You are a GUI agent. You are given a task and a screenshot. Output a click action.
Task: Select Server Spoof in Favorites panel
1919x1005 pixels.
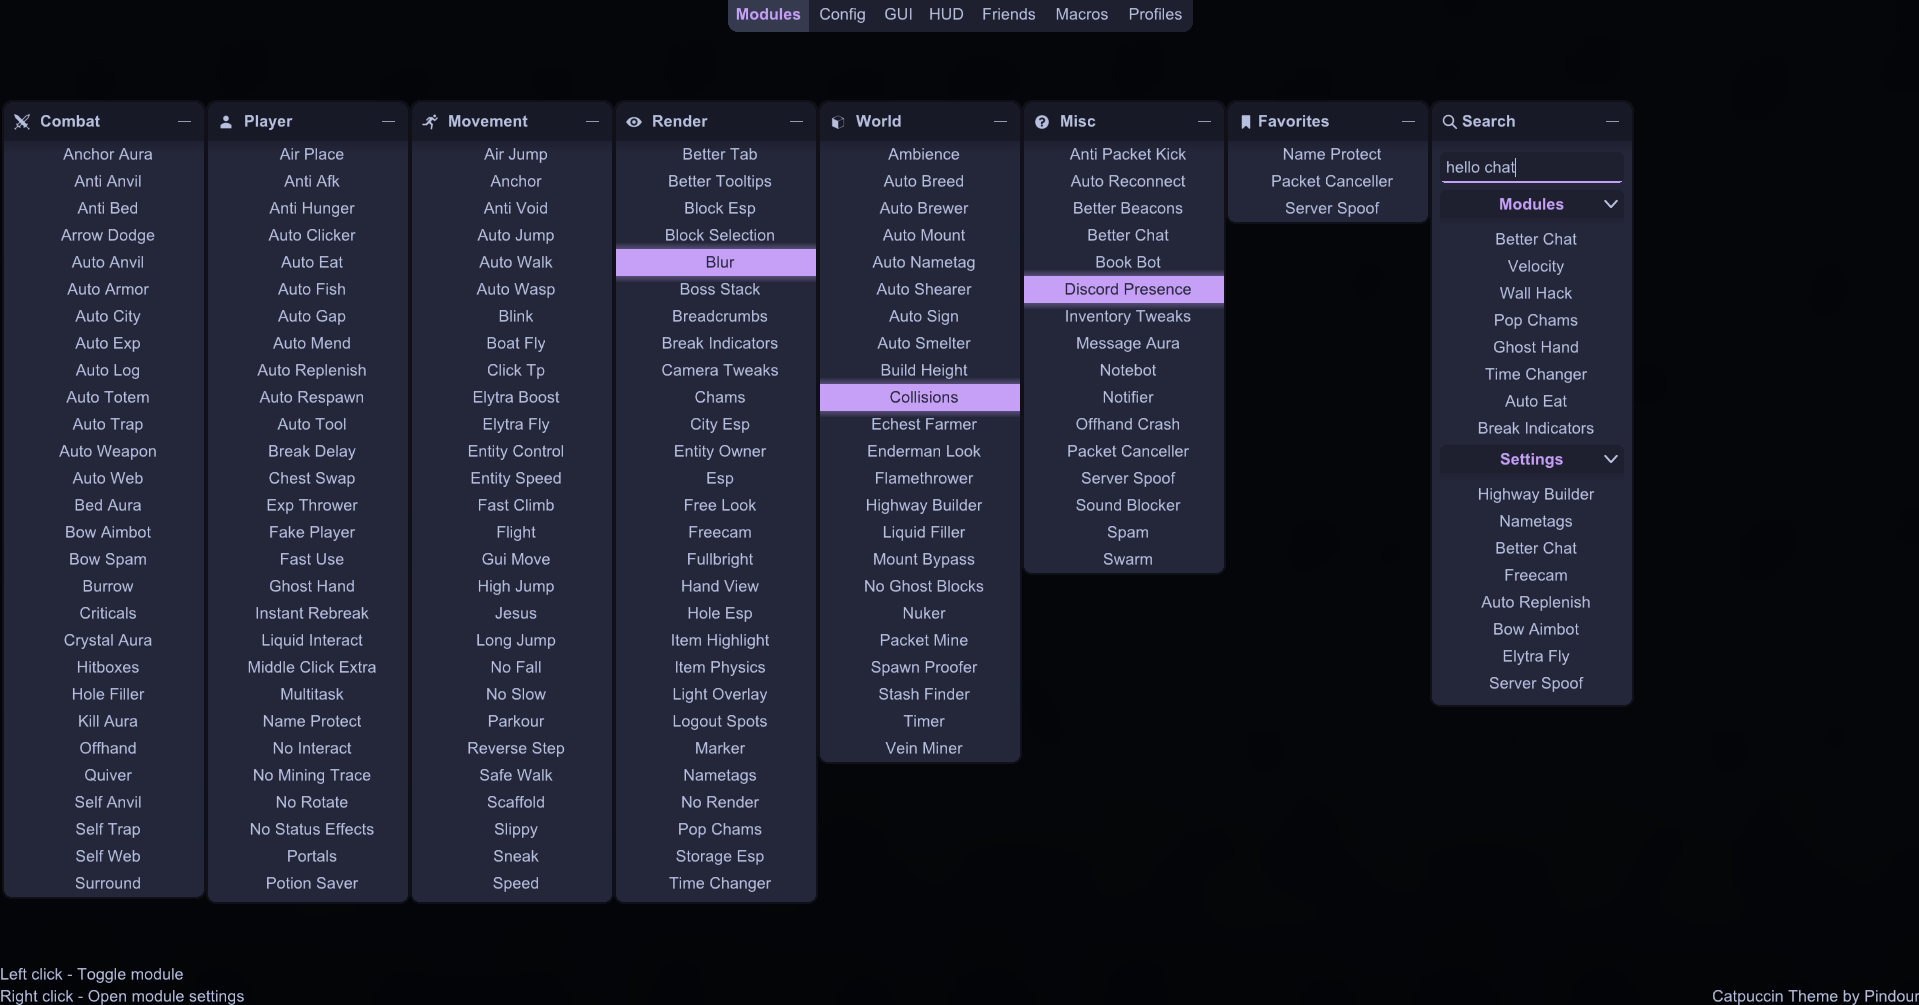(1331, 208)
